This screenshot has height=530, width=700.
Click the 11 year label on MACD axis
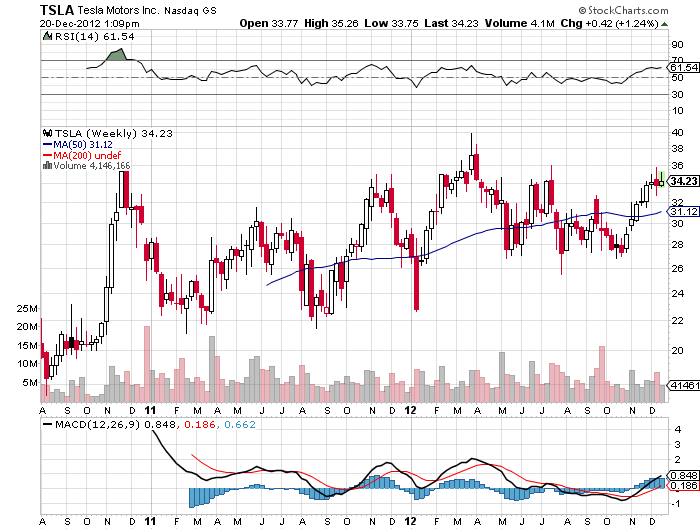[151, 522]
